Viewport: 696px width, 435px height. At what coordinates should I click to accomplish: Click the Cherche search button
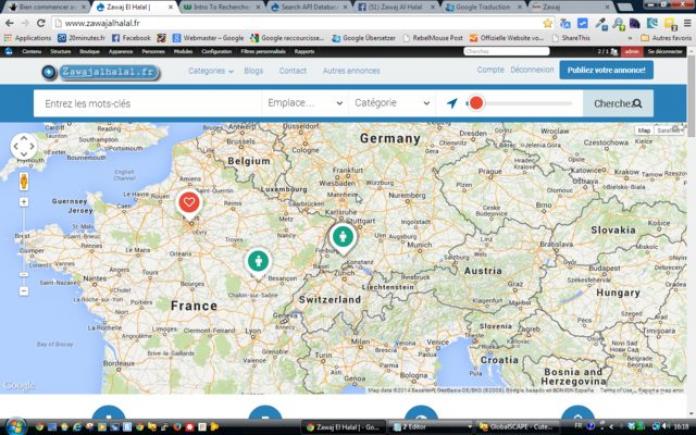pos(618,103)
